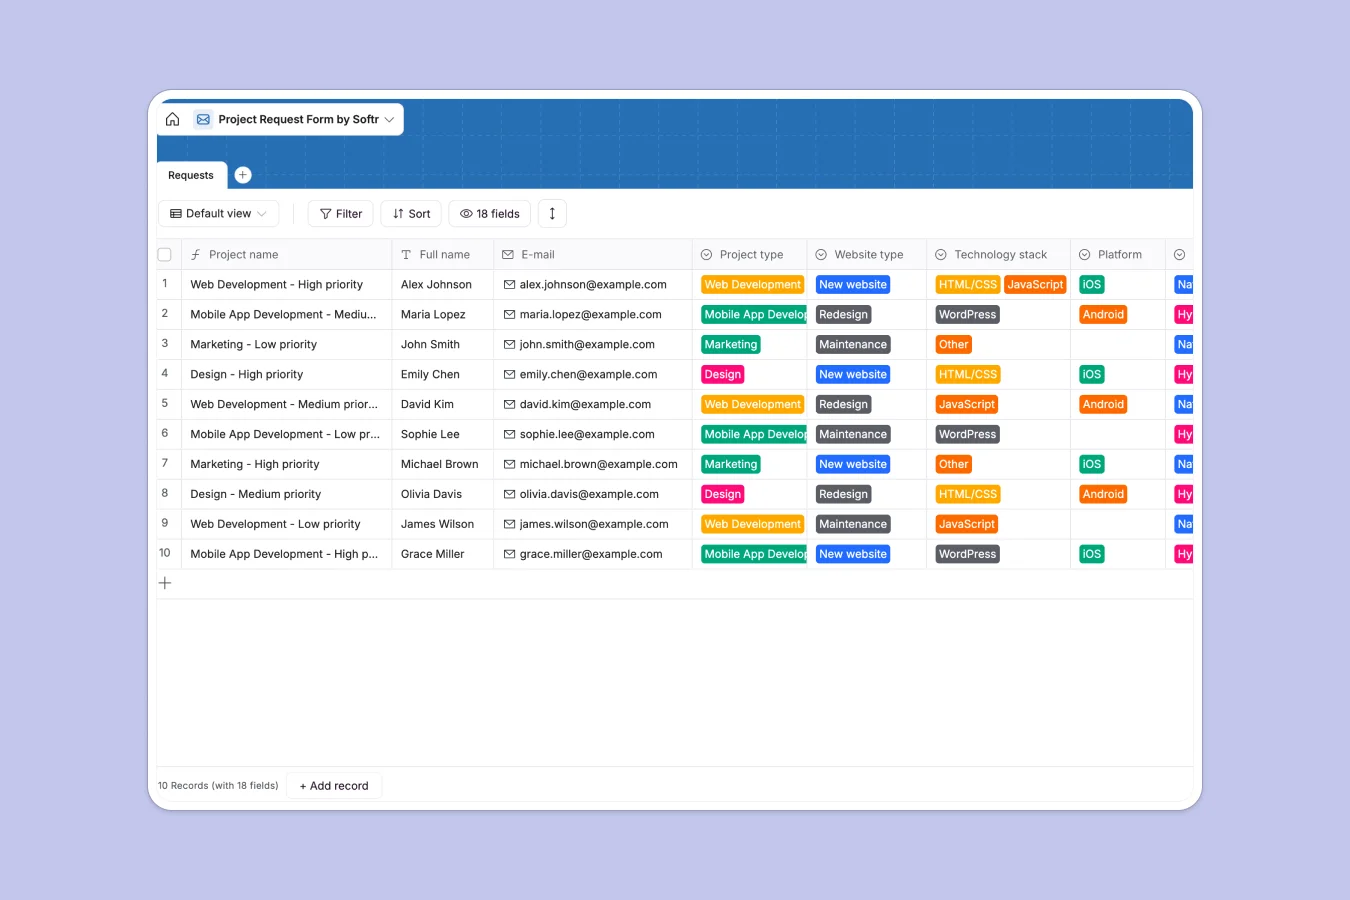Screen dimensions: 1350x900
Task: Select the row containing Grace Miller
Action: point(165,554)
